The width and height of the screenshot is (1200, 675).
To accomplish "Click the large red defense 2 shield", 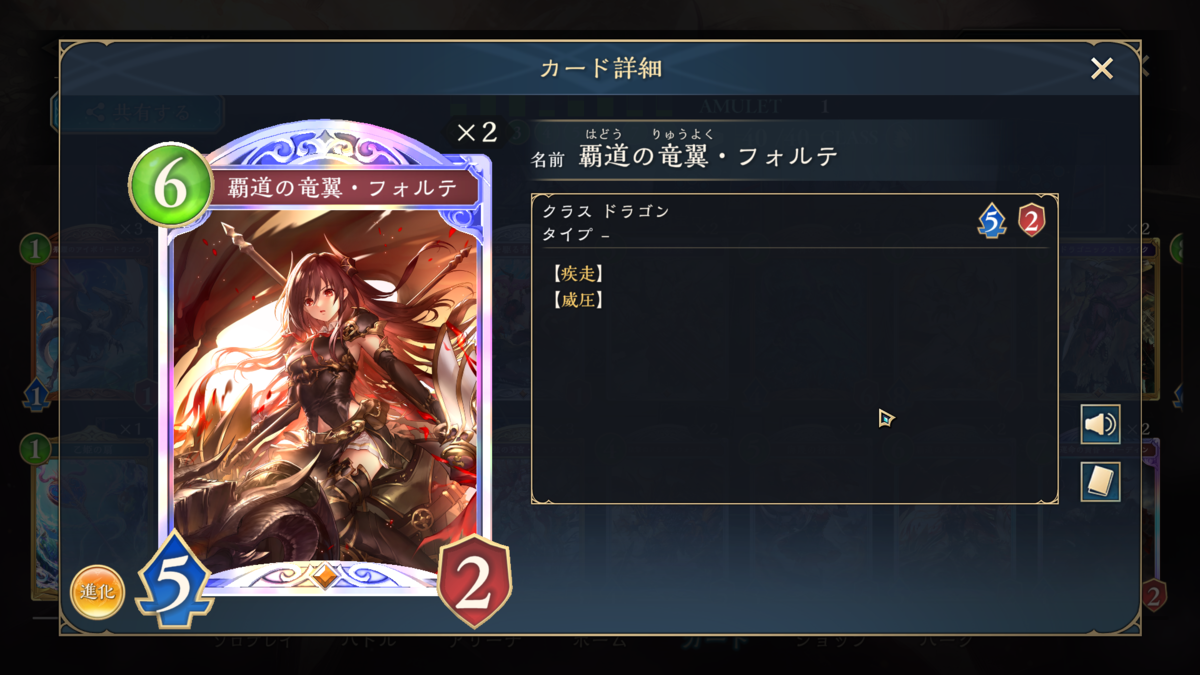I will [474, 582].
